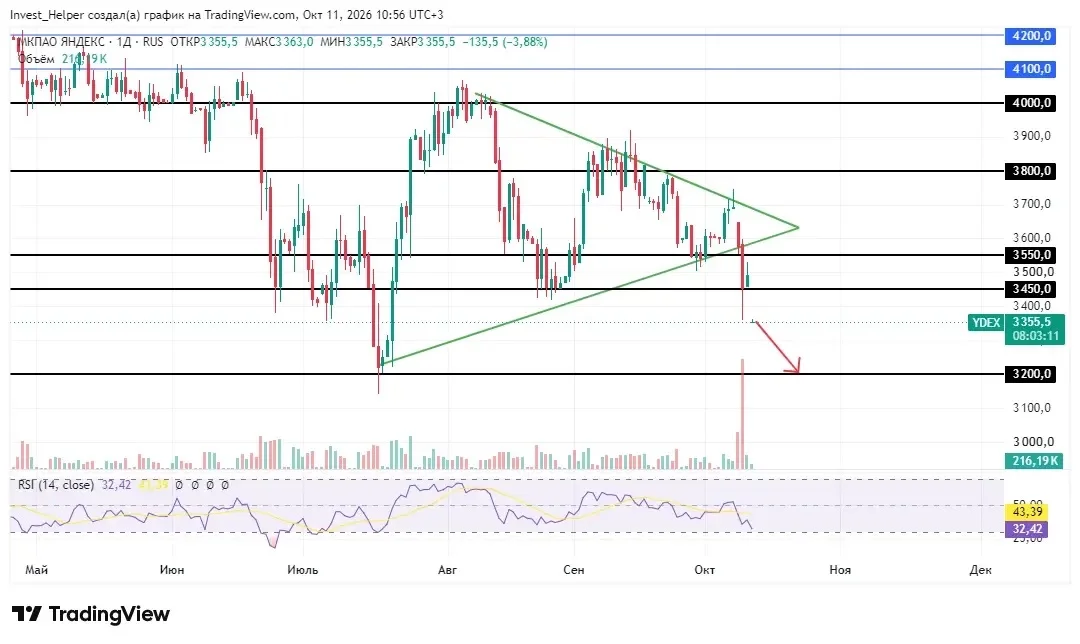1080x644 pixels.
Task: Select the 3450,0 support level label
Action: 1030,289
